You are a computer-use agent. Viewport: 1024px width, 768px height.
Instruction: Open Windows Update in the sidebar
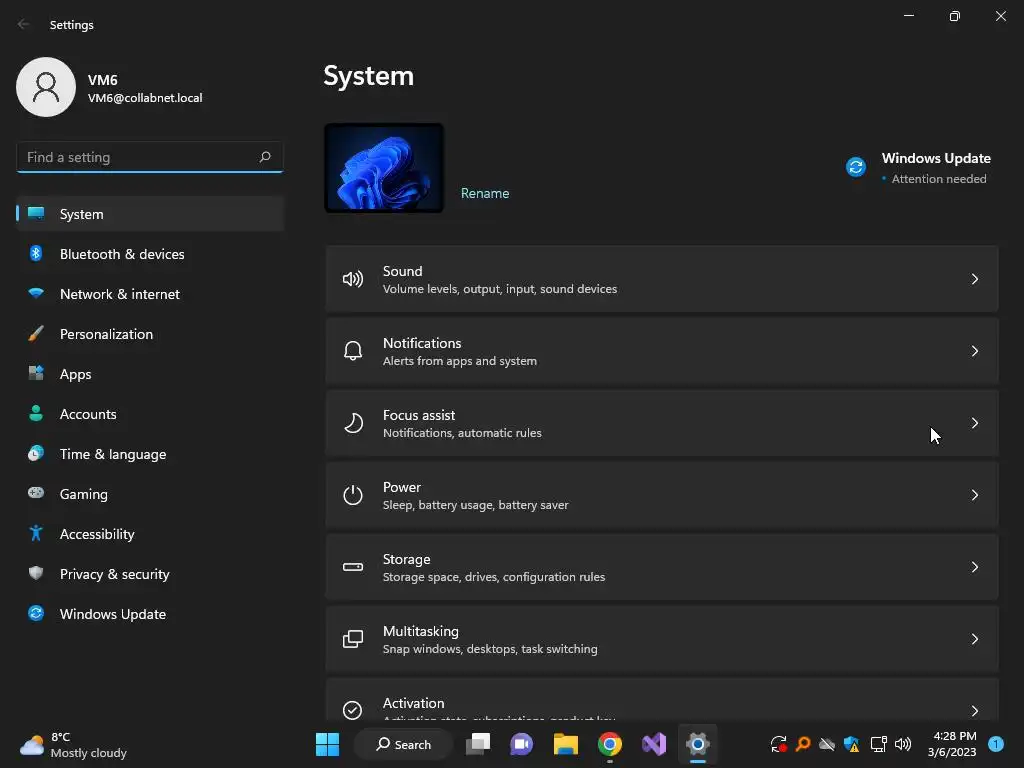150,614
